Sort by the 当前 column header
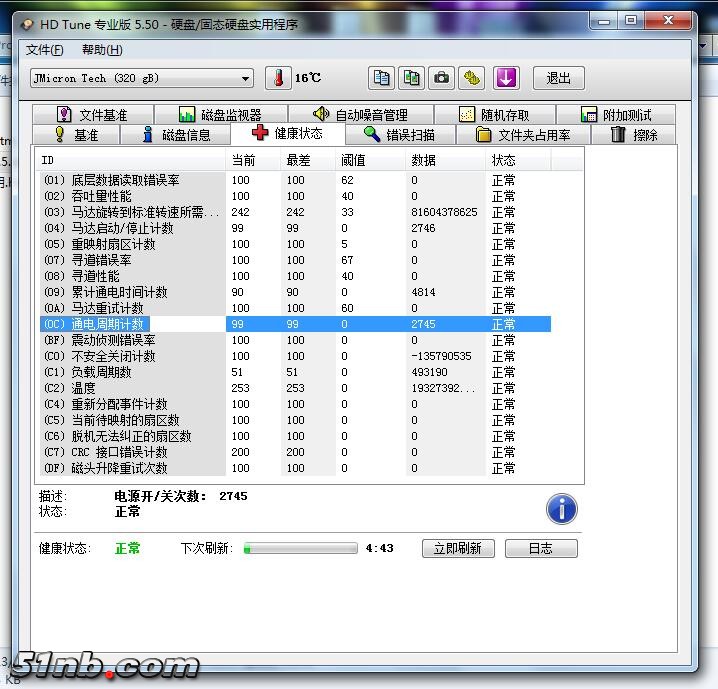 (x=253, y=160)
